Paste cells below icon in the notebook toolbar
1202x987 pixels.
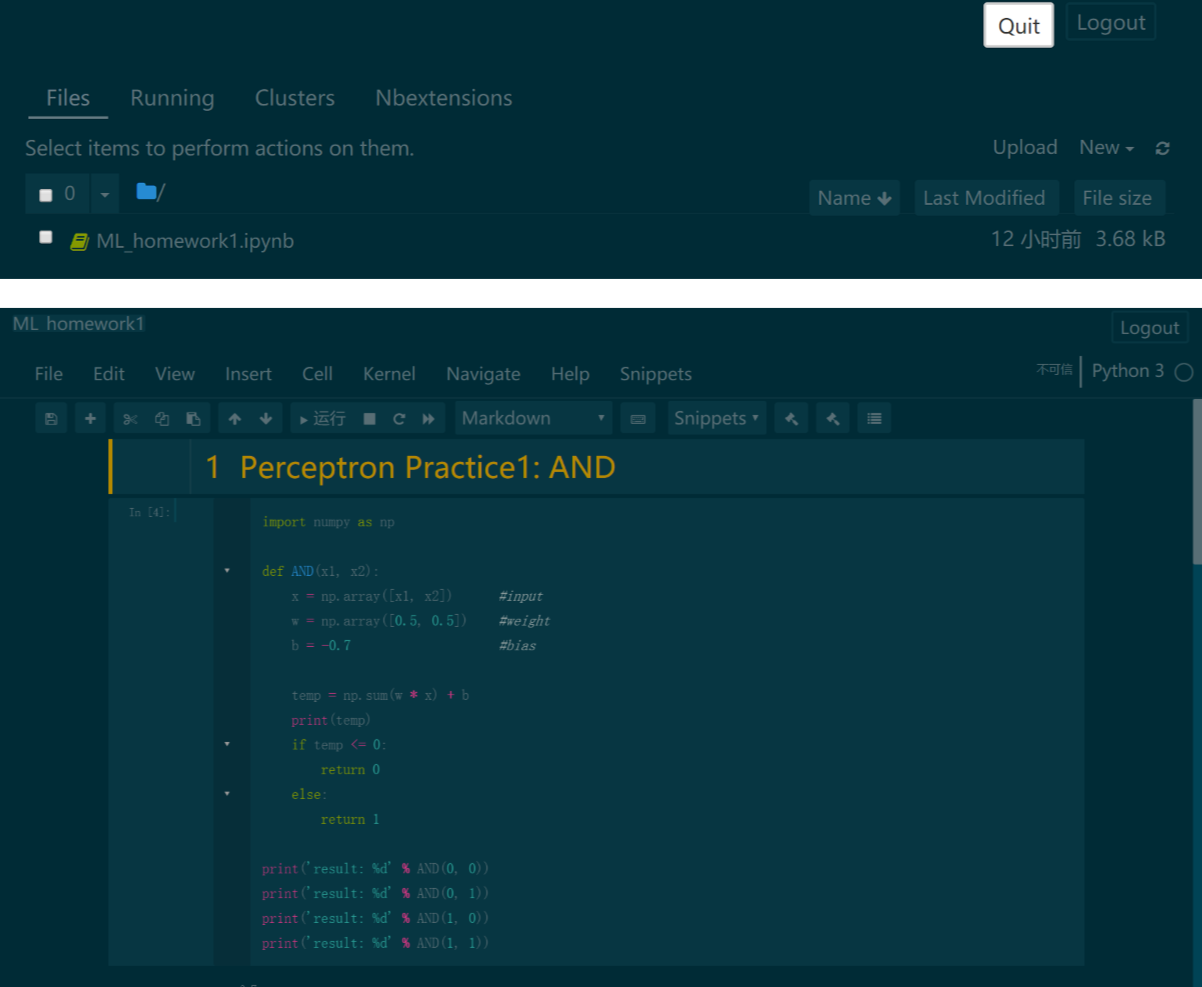194,418
